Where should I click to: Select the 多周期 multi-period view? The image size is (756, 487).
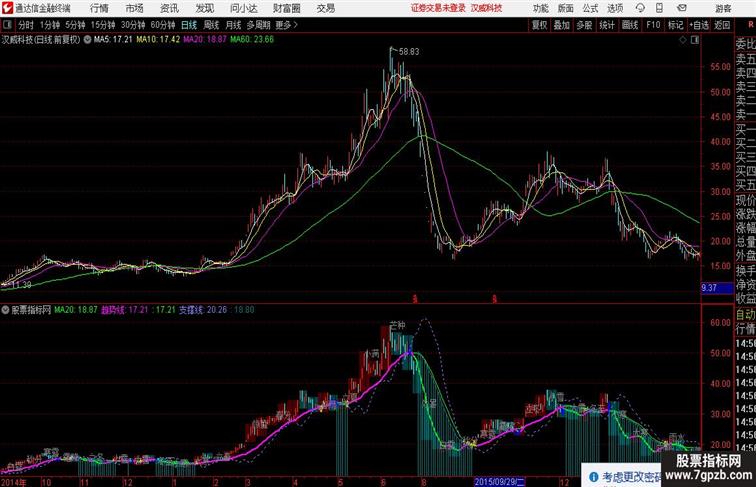pos(258,25)
